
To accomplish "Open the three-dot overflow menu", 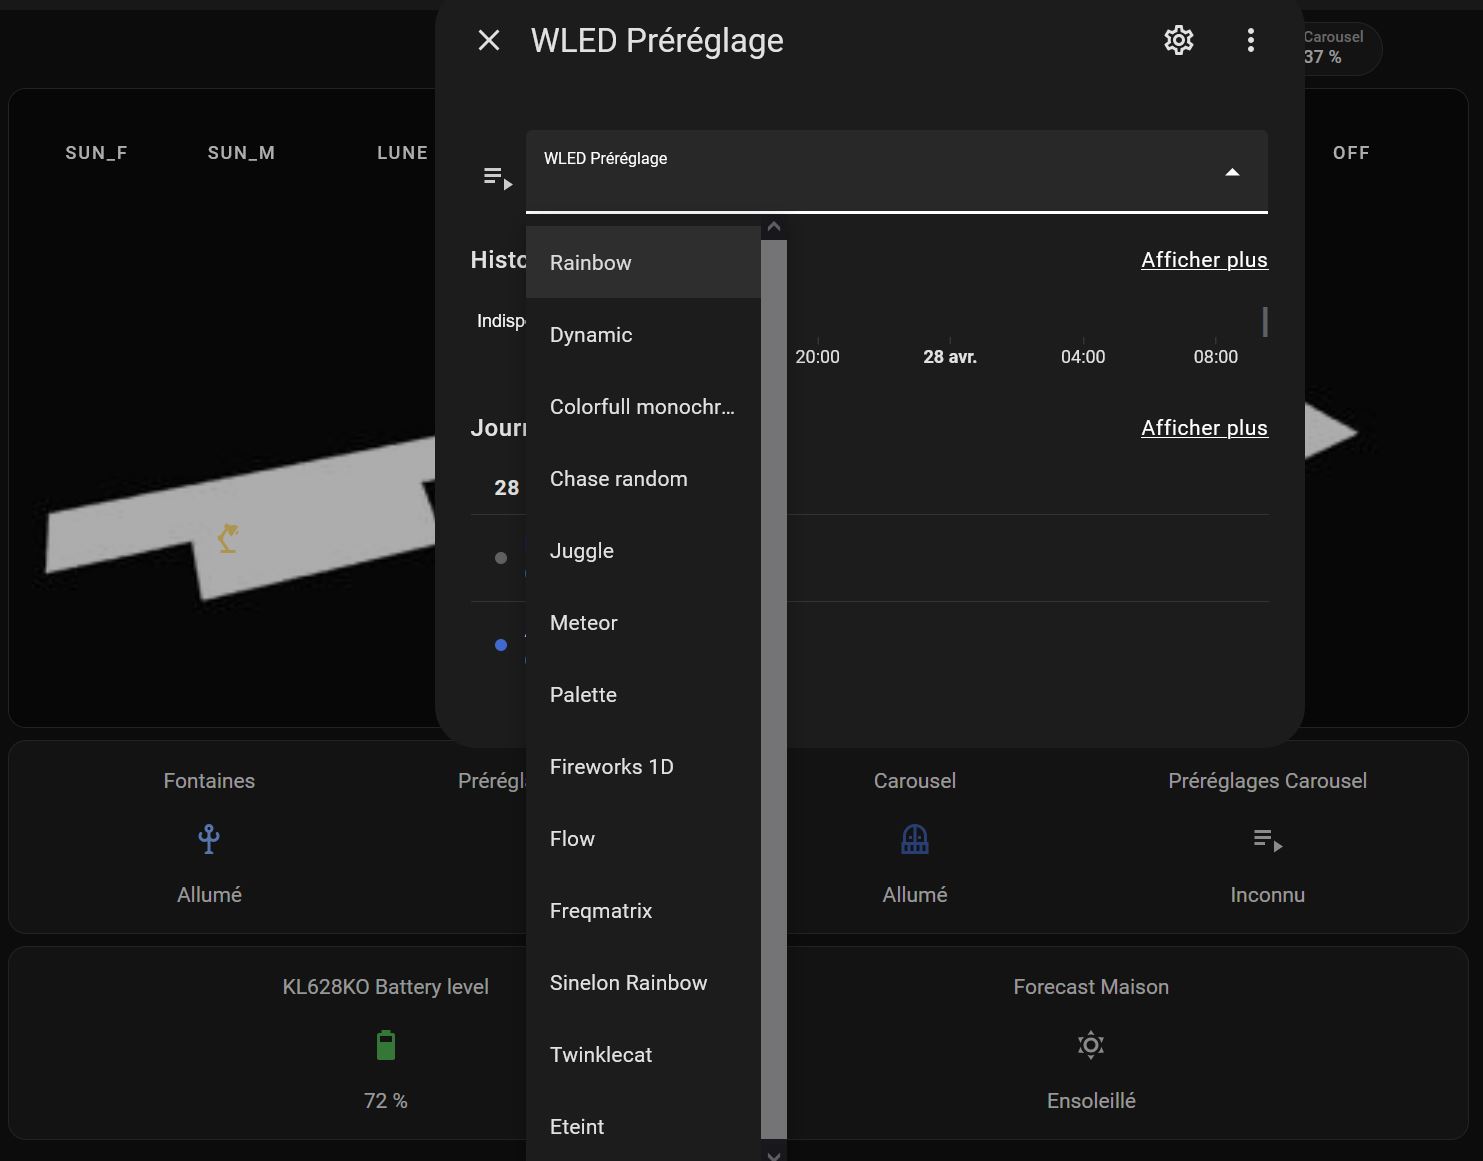I will [1250, 40].
